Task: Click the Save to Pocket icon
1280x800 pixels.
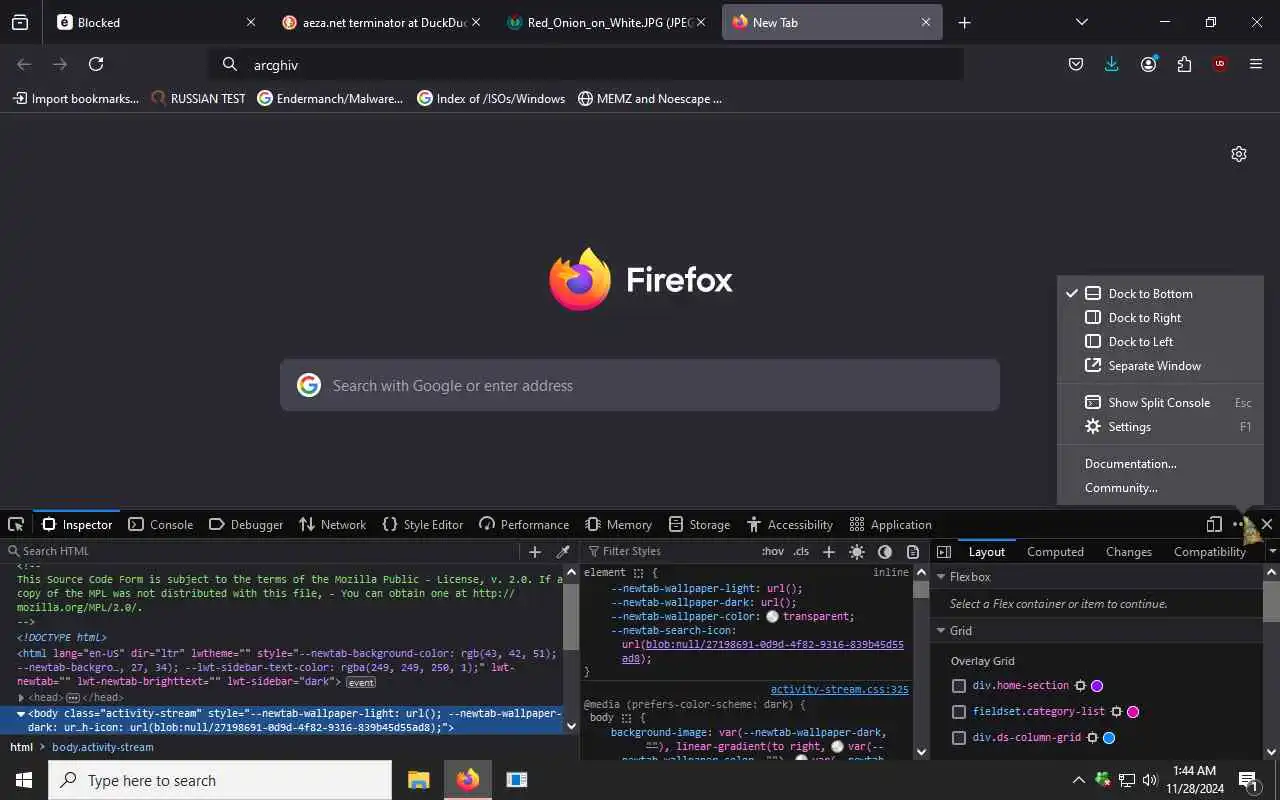Action: [1076, 64]
